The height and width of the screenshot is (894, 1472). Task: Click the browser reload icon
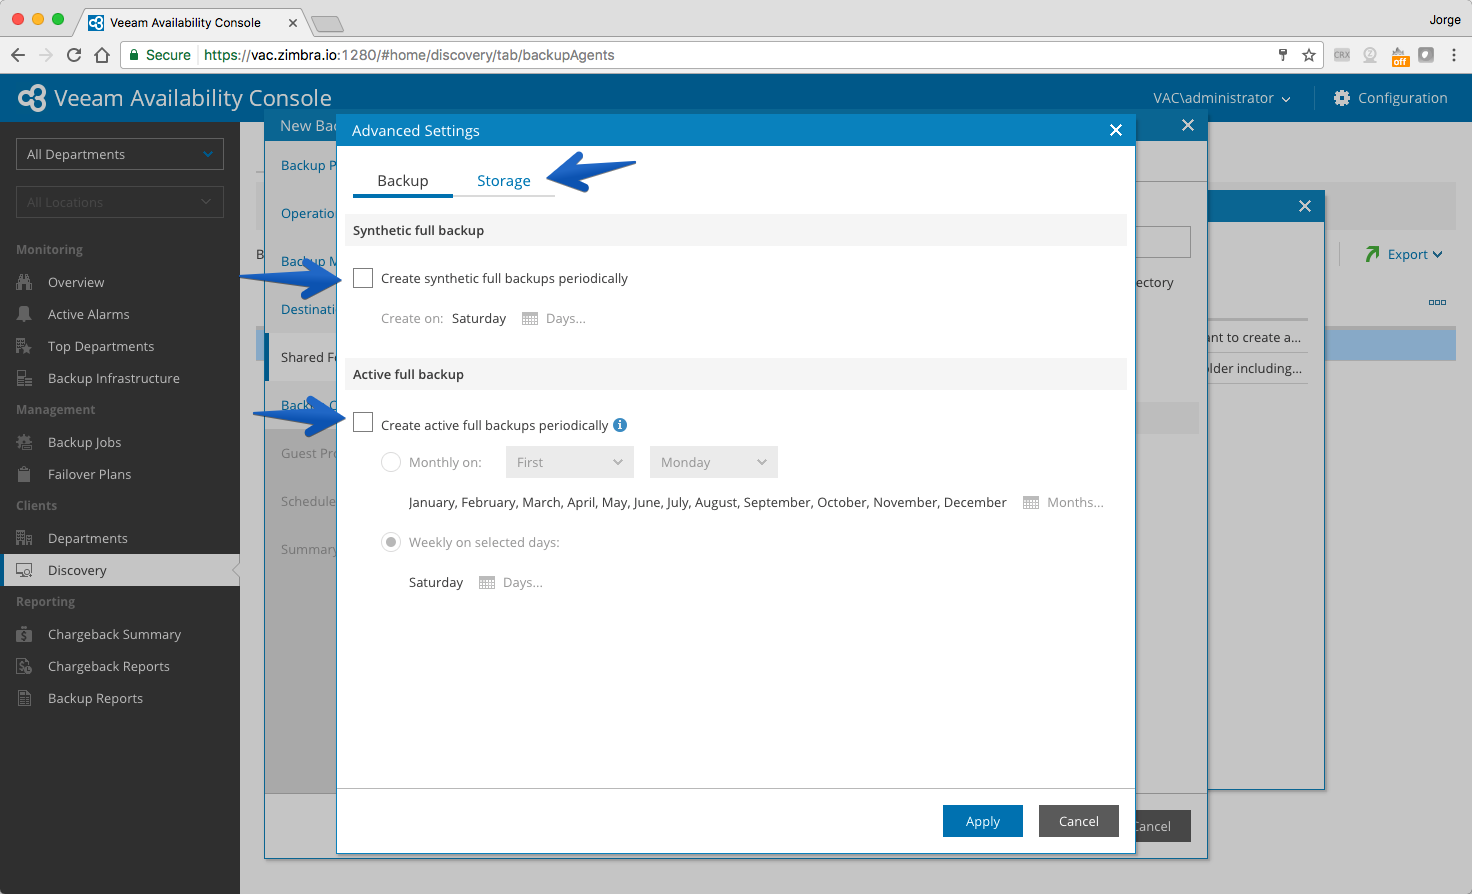pyautogui.click(x=74, y=55)
